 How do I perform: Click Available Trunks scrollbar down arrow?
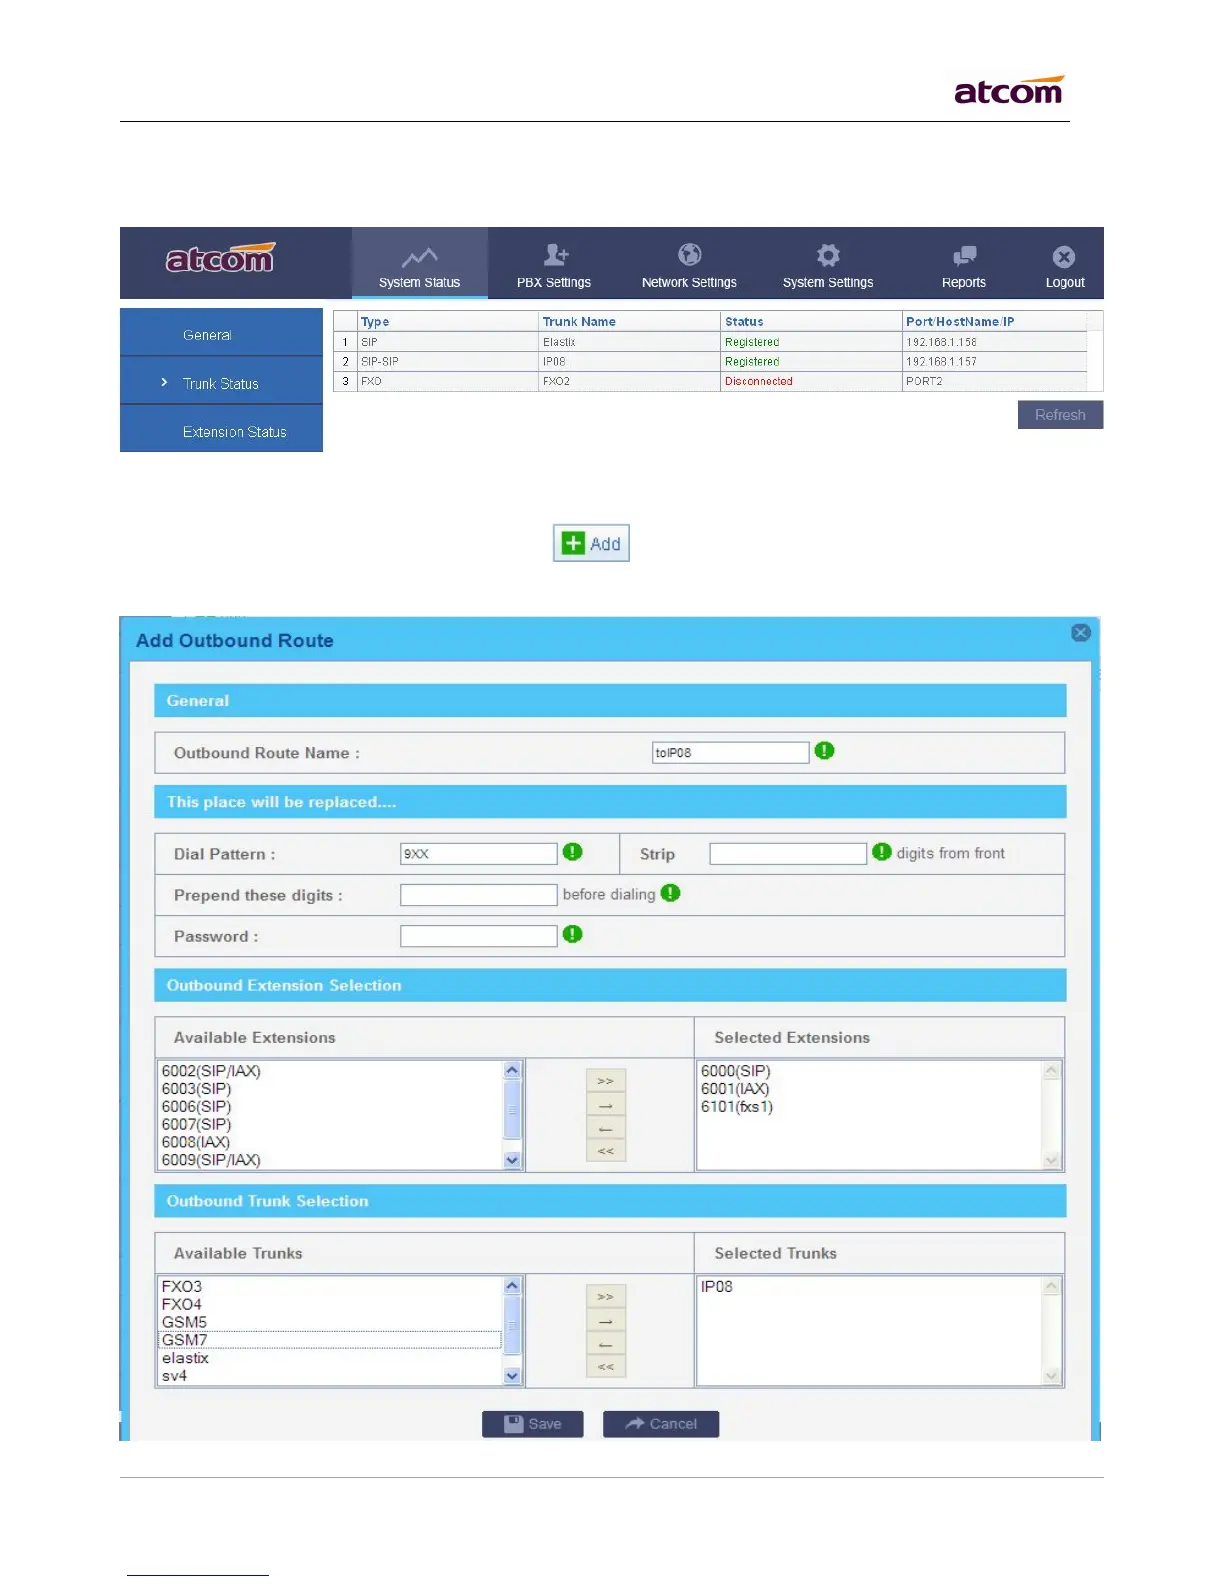[x=512, y=1376]
